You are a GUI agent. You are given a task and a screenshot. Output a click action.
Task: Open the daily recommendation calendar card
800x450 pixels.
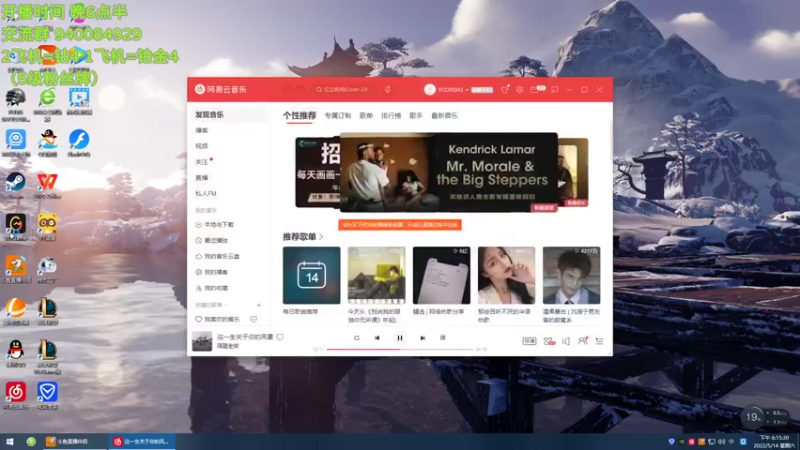311,276
